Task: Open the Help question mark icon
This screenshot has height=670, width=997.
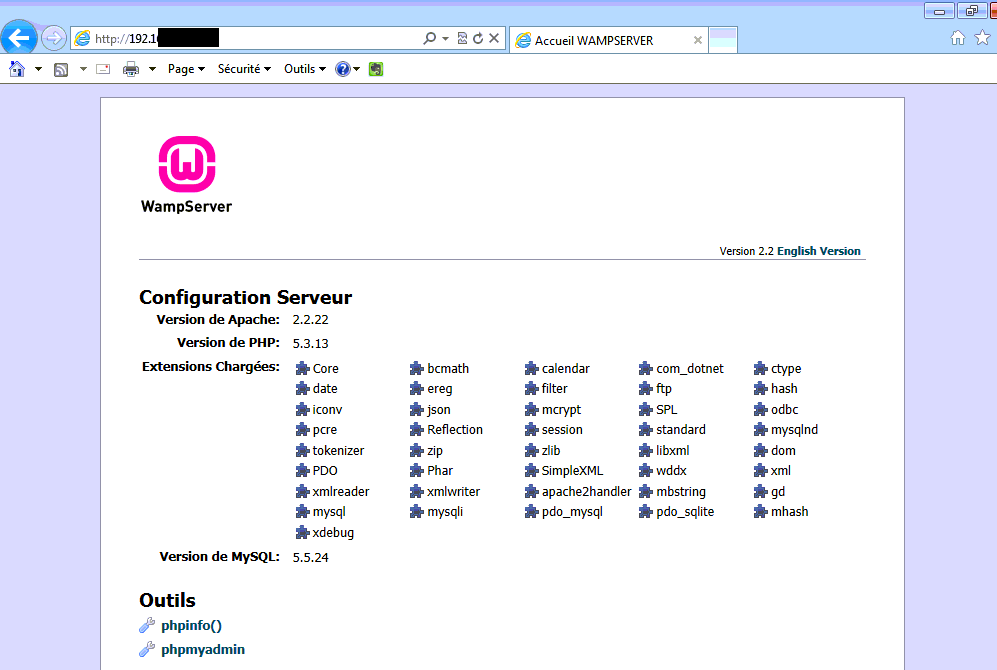Action: click(x=343, y=69)
